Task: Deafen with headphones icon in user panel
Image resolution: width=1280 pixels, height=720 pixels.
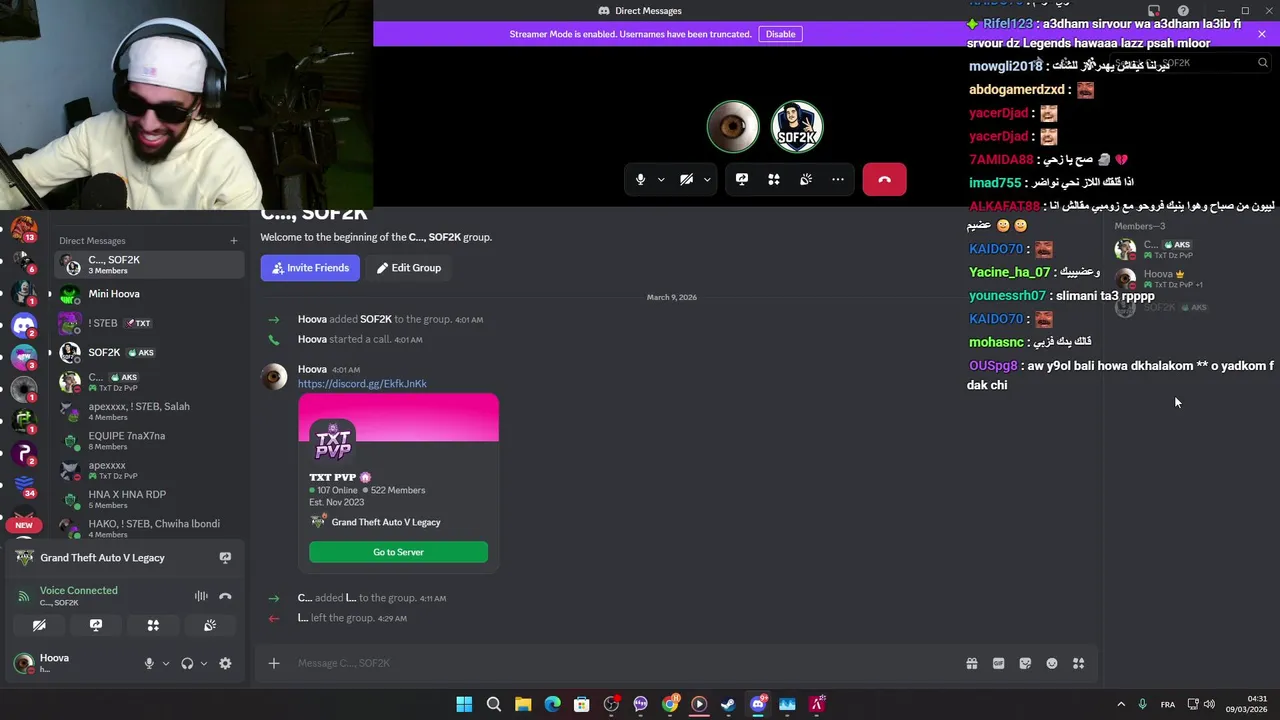Action: point(187,663)
